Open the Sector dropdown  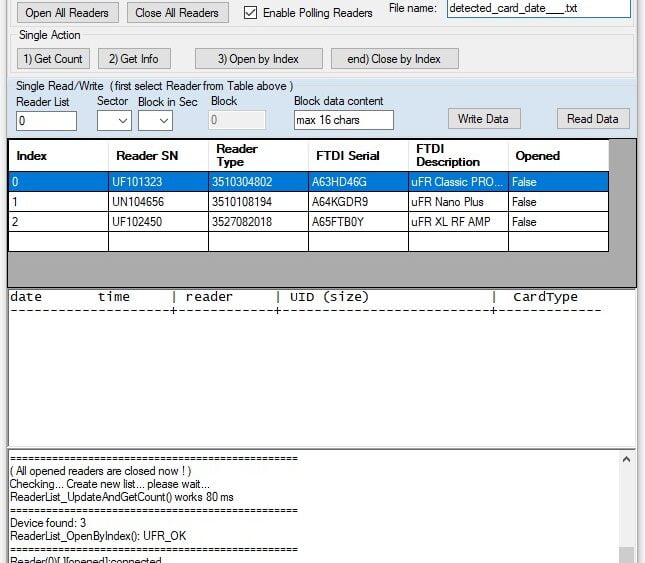point(114,121)
